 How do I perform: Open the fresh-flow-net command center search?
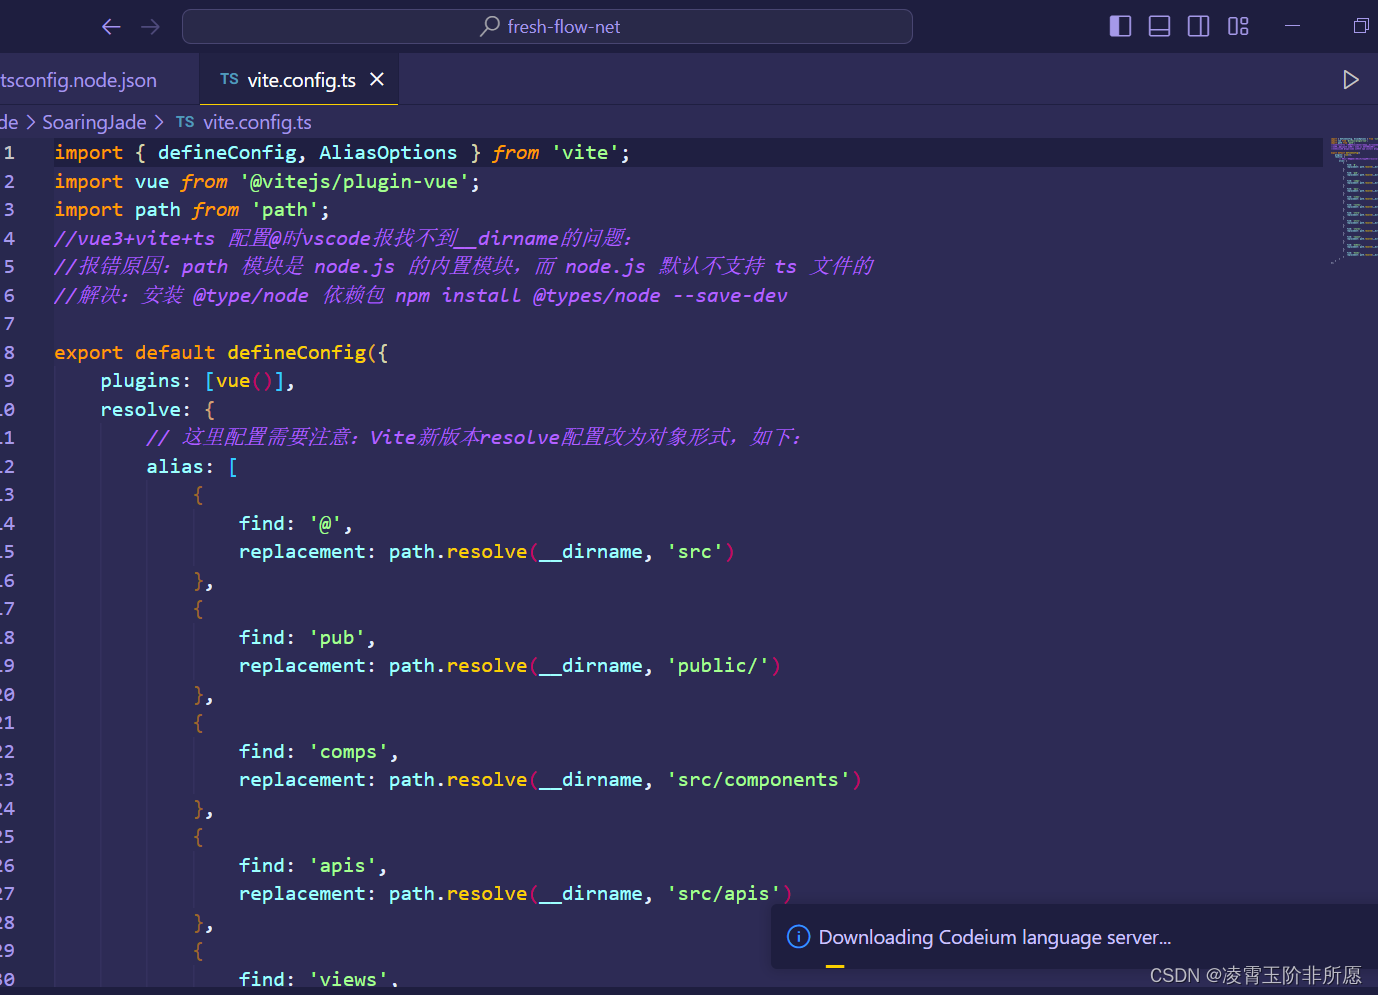pyautogui.click(x=547, y=27)
